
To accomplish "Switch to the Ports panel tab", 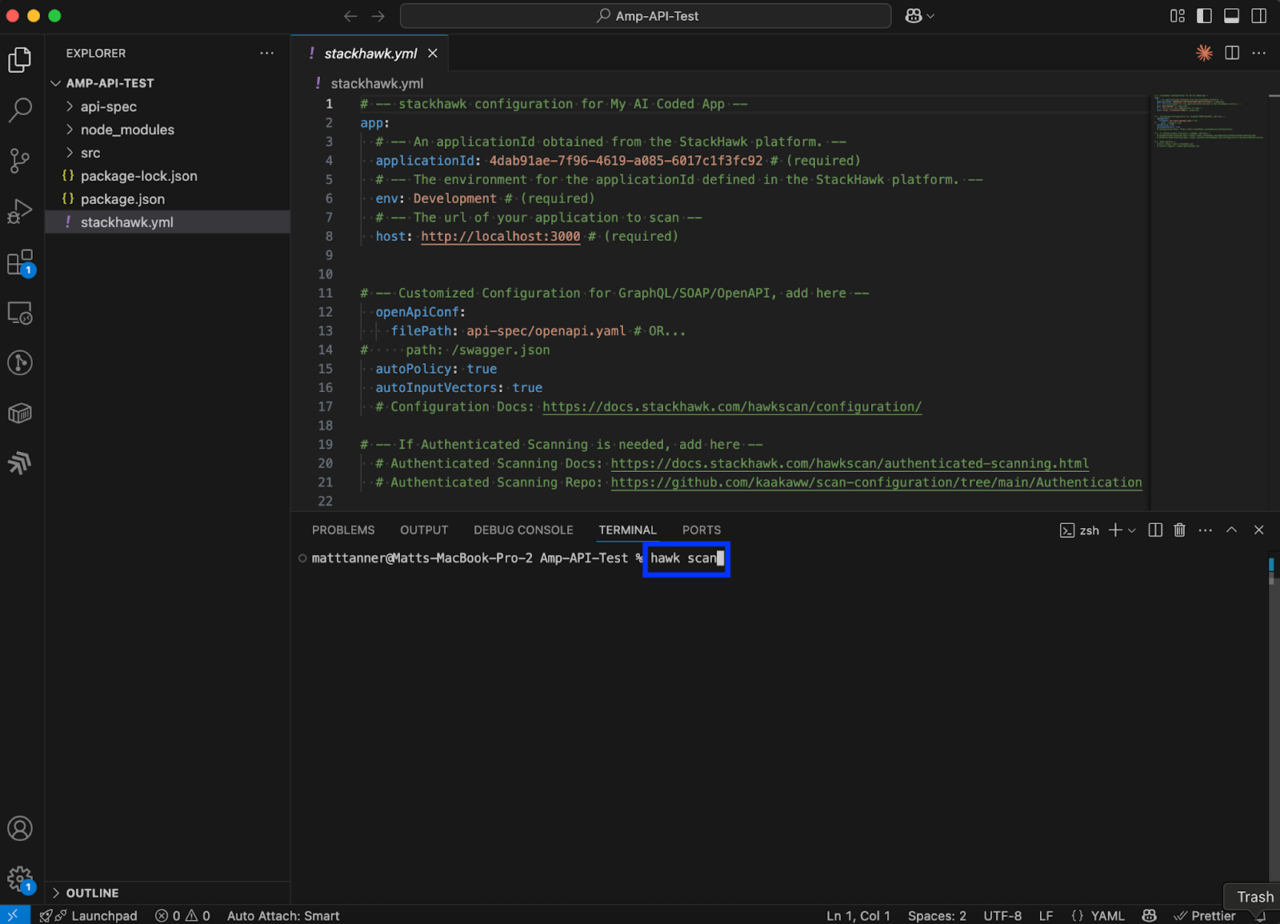I will (x=701, y=530).
